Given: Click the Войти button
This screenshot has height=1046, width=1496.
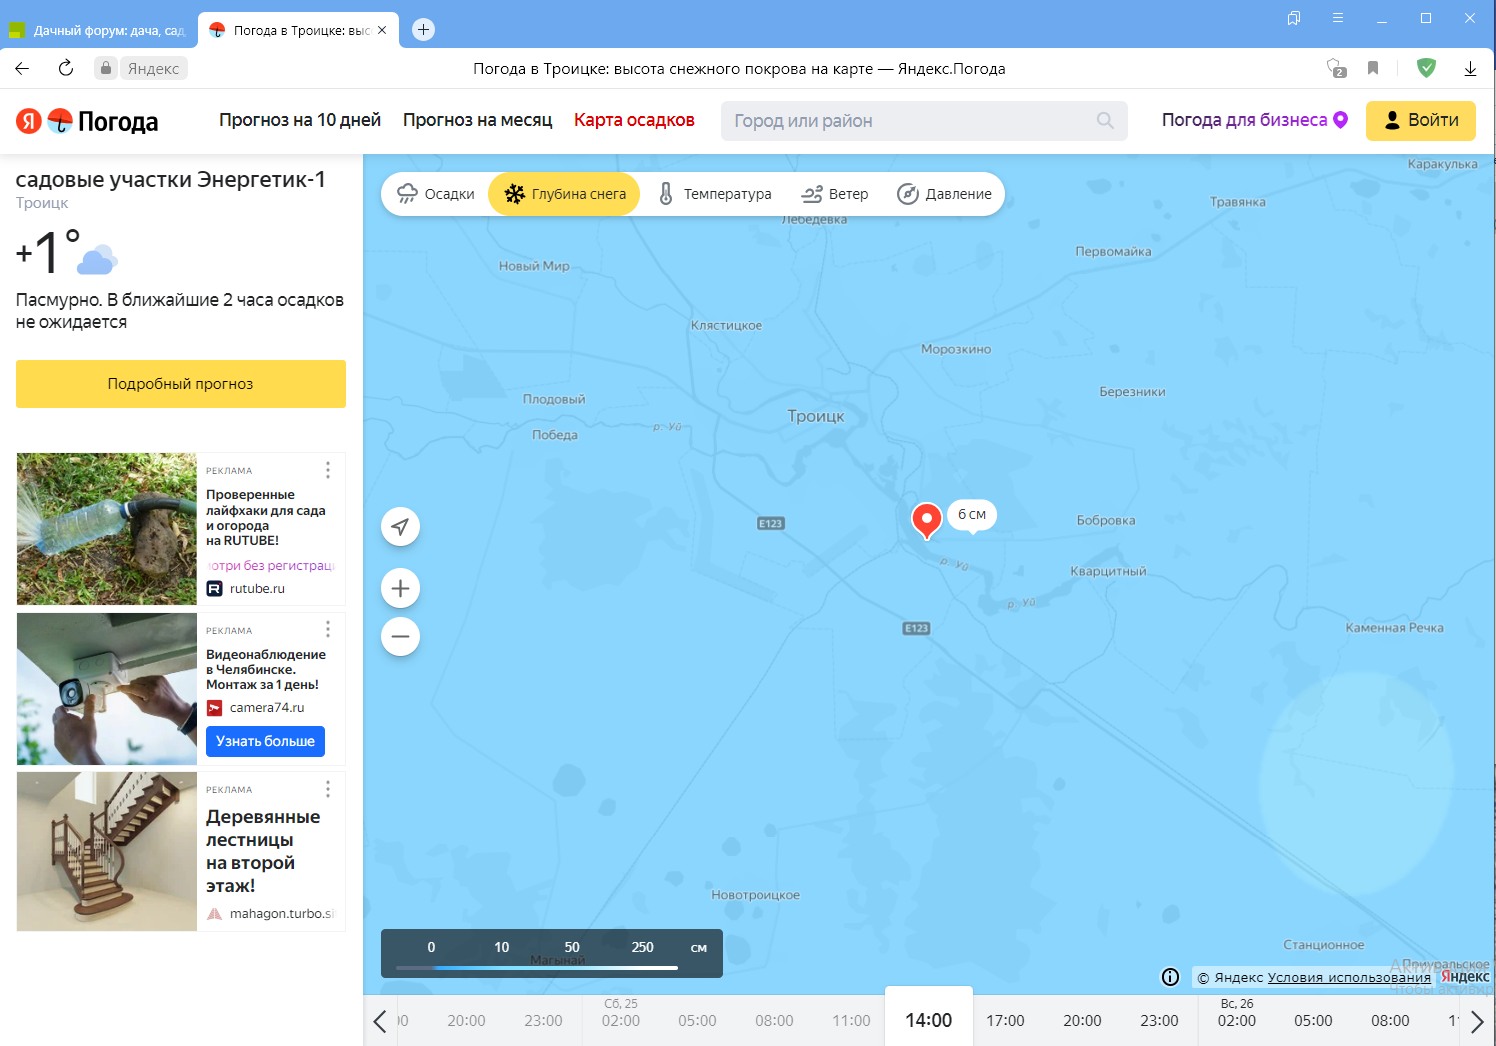Looking at the screenshot, I should click(1421, 120).
